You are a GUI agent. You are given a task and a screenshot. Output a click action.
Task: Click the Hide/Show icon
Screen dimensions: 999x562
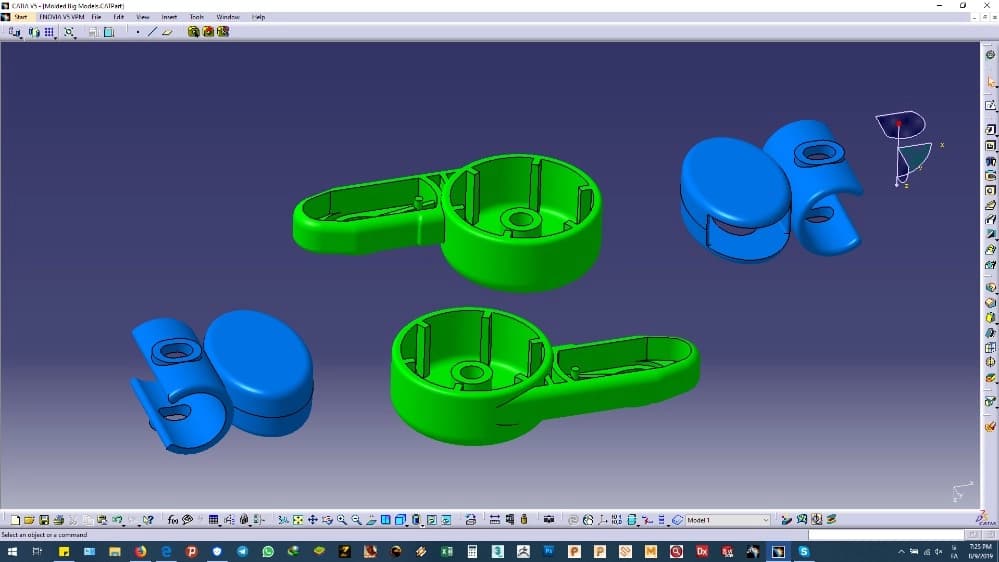pyautogui.click(x=432, y=520)
